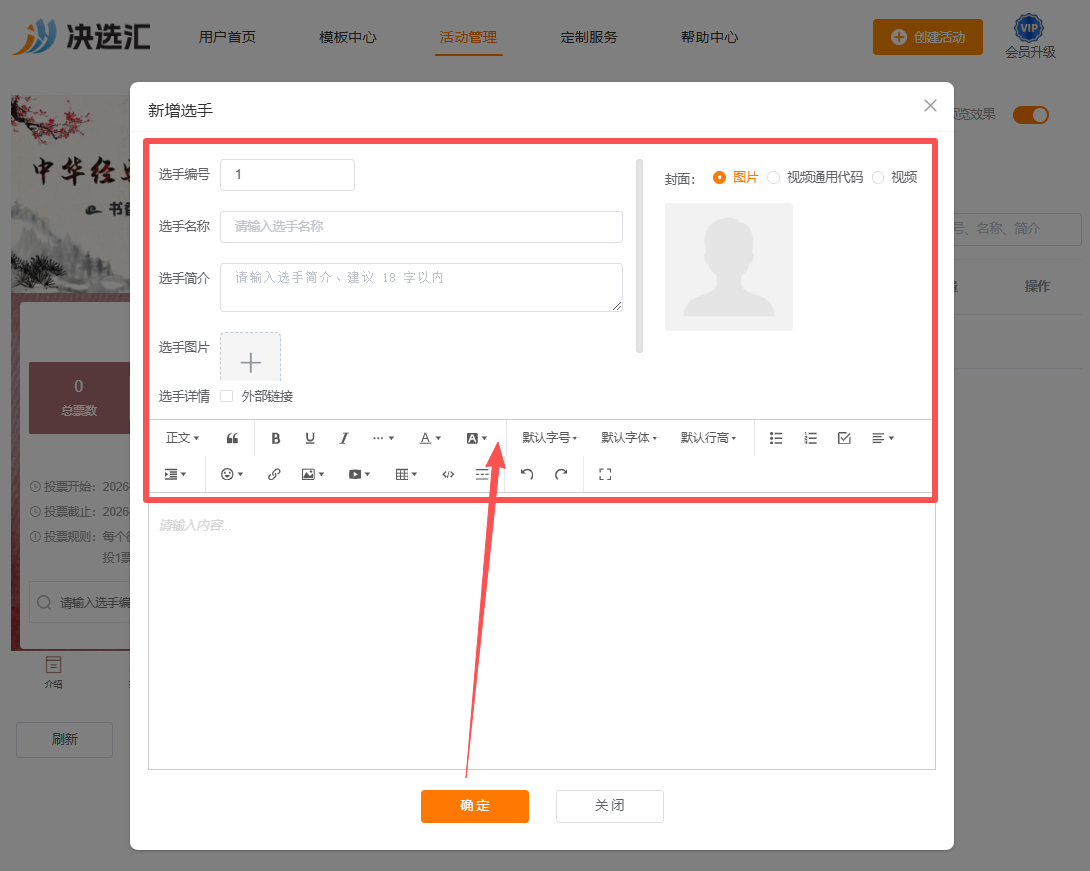This screenshot has height=871, width=1090.
Task: Open the 活动管理 nav item
Action: 468,37
